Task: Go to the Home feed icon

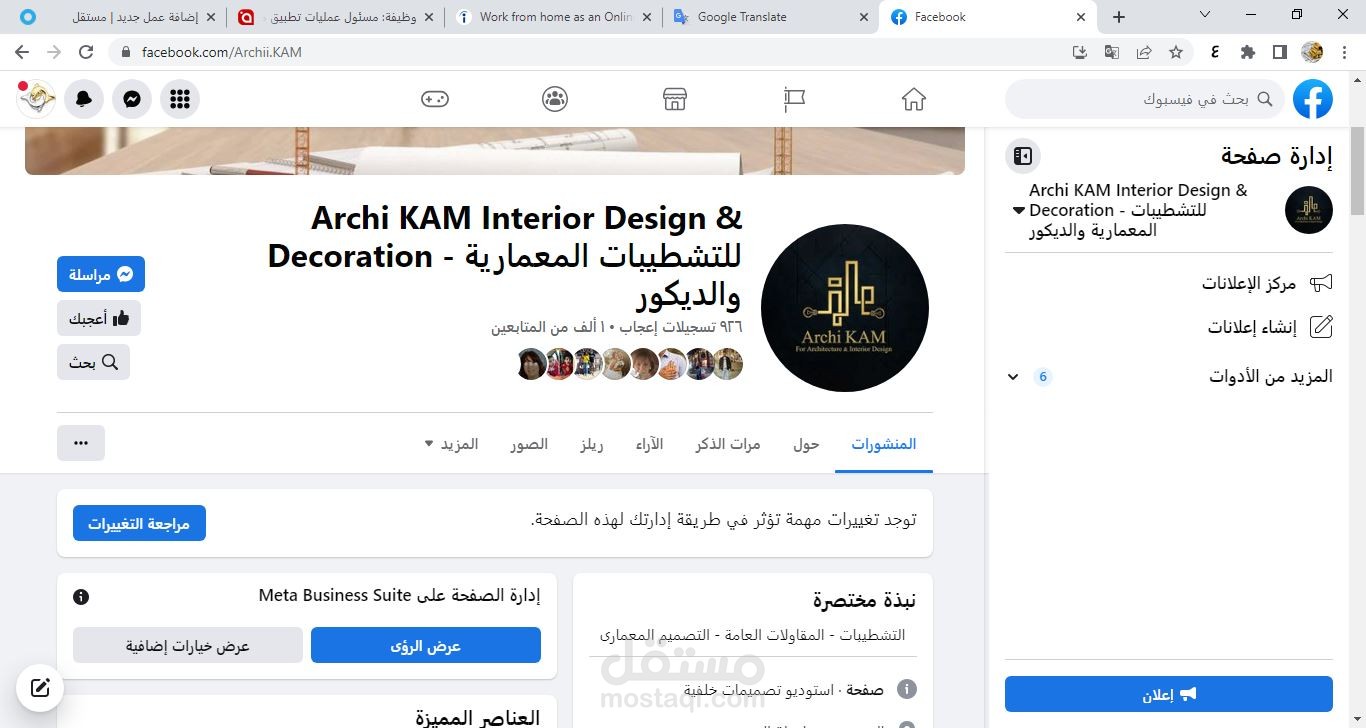Action: click(913, 98)
